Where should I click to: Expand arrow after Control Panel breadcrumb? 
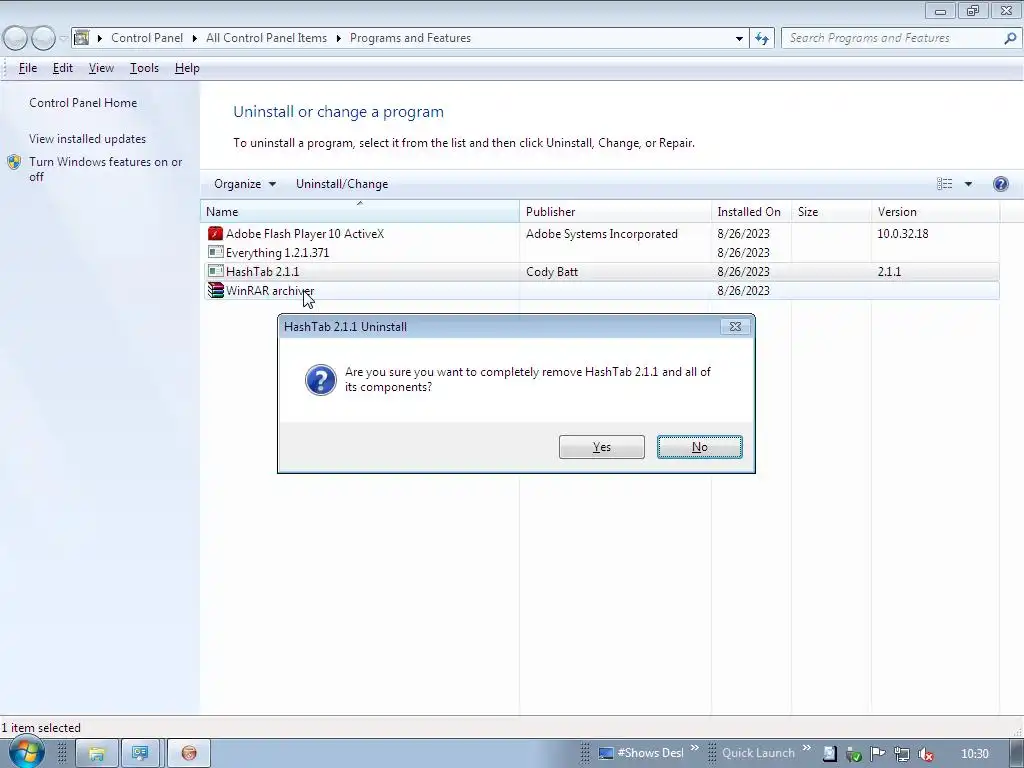pyautogui.click(x=195, y=38)
